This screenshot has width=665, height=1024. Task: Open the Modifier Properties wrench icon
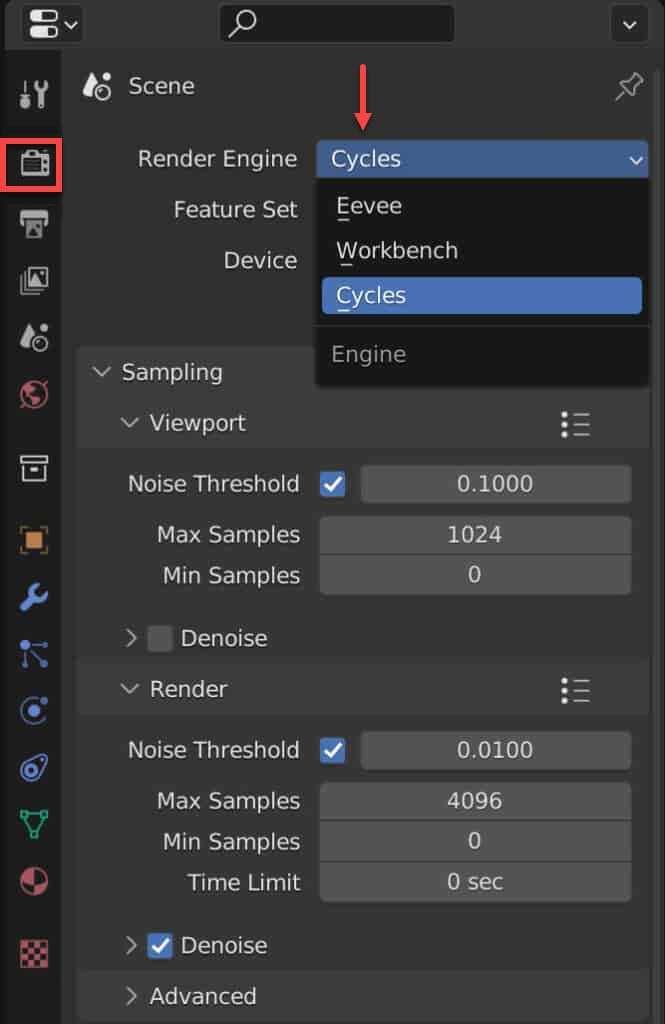(31, 597)
